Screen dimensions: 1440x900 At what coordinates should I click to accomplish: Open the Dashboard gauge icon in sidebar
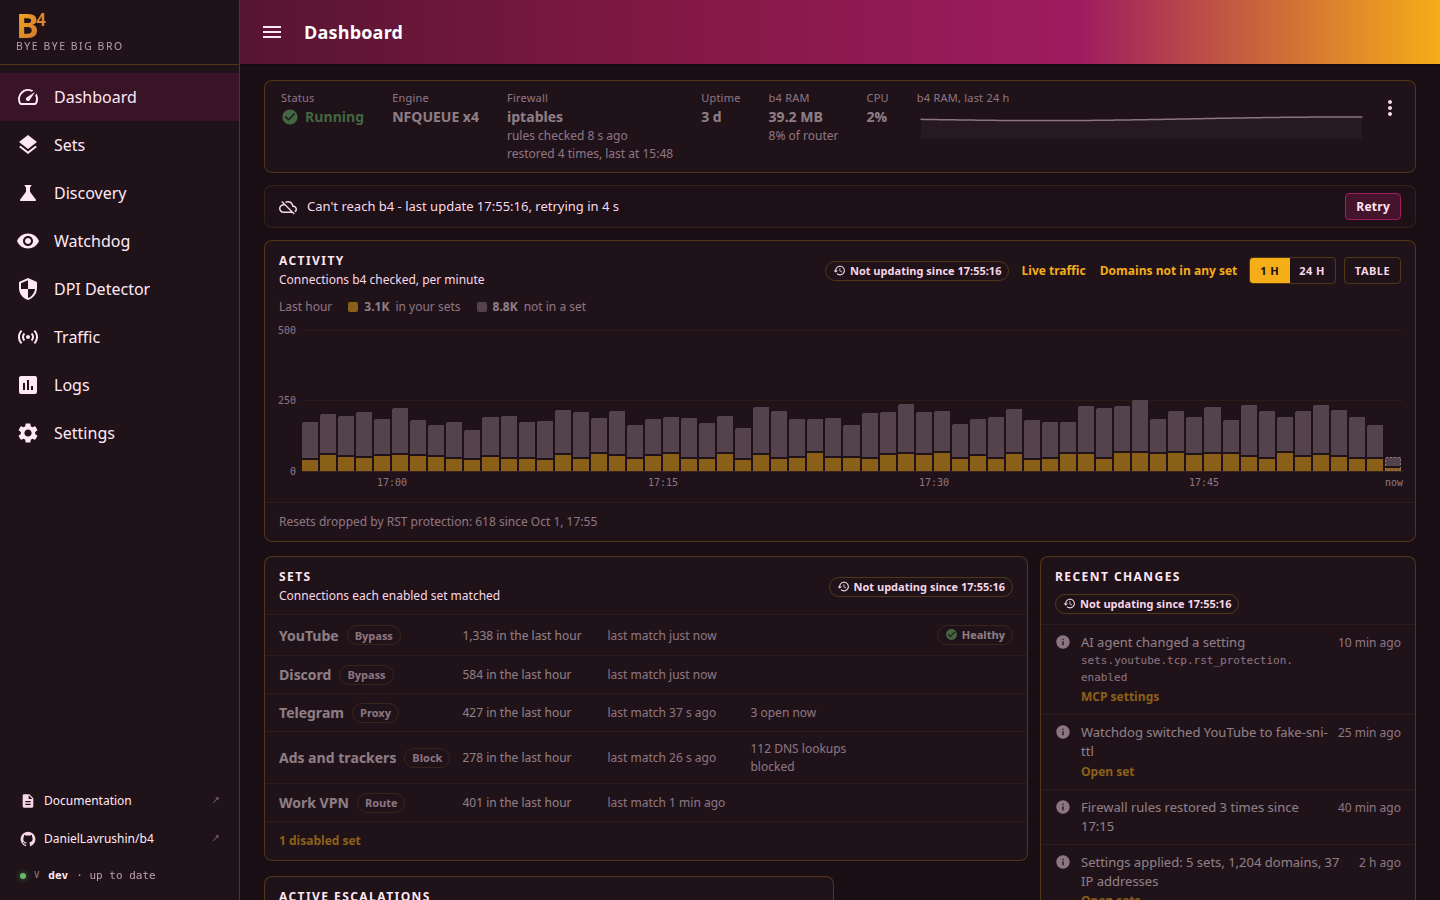[x=28, y=97]
